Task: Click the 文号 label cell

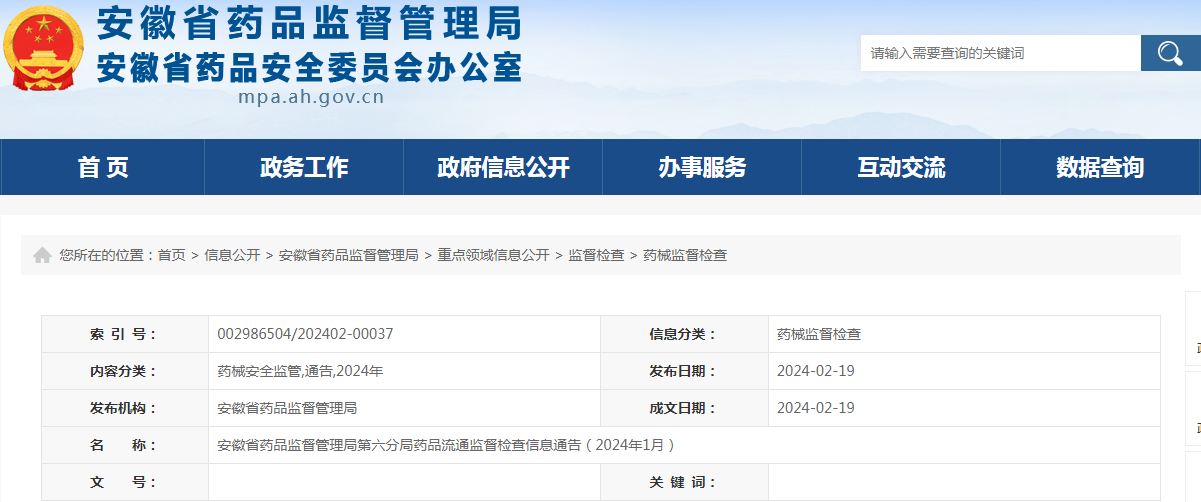Action: point(125,482)
